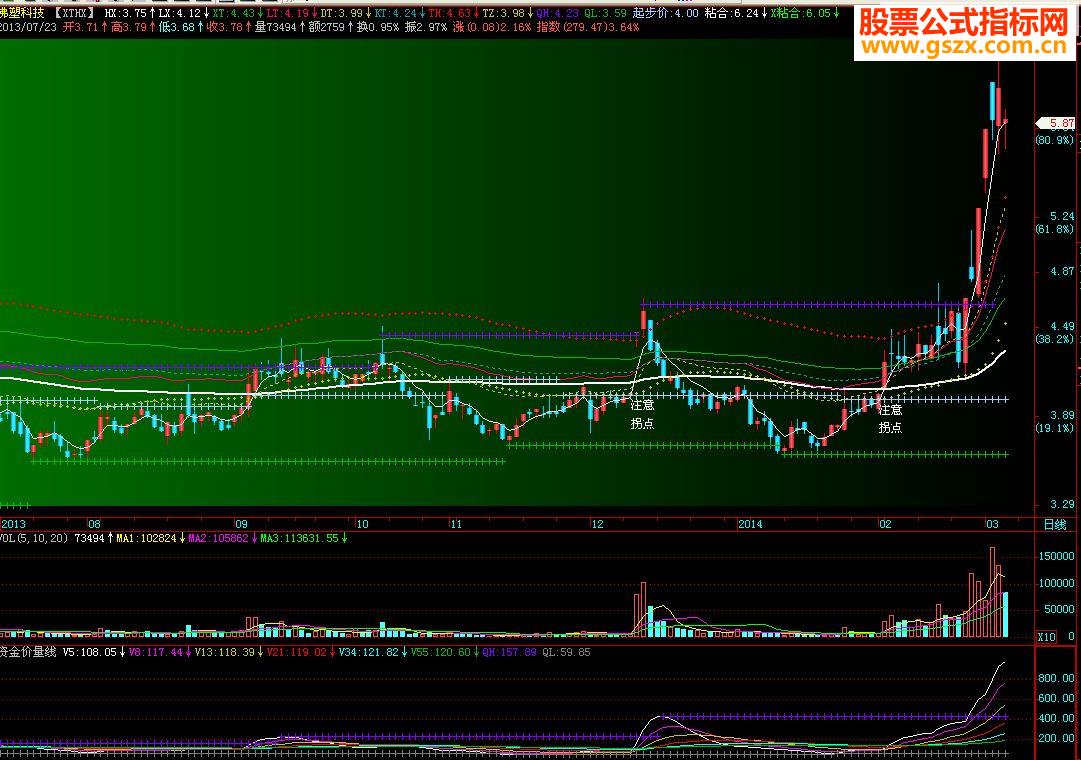1081x760 pixels.
Task: Click the open price 开3.71
Action: (81, 27)
